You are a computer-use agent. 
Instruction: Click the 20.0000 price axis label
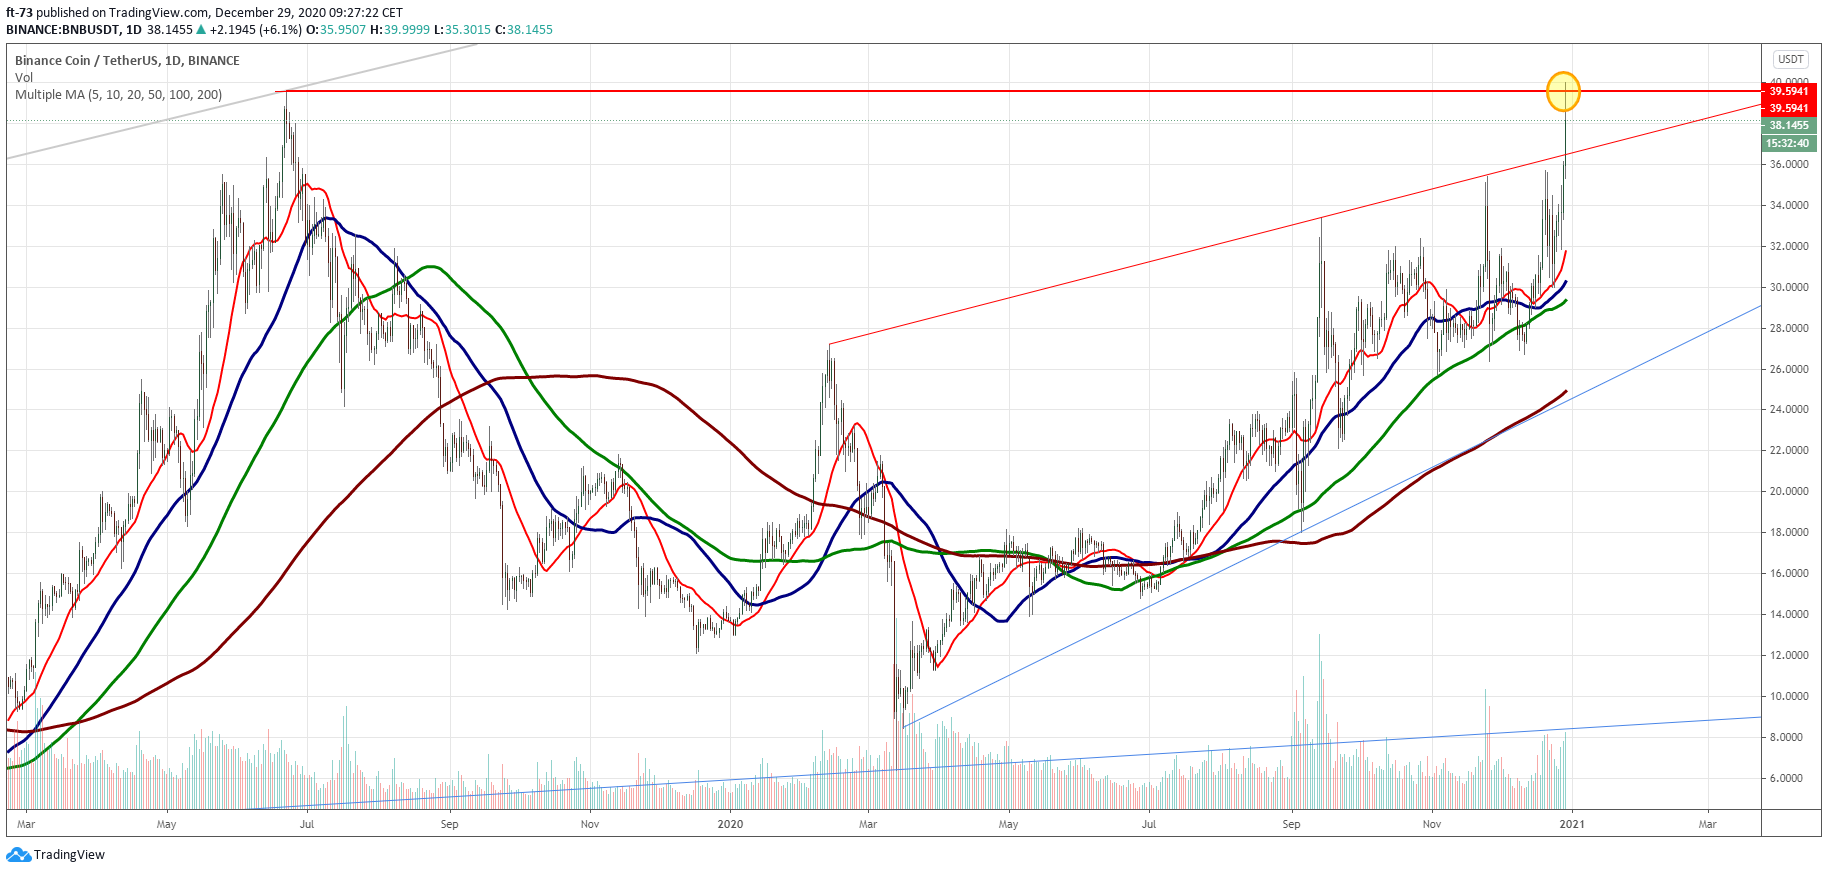click(x=1789, y=492)
